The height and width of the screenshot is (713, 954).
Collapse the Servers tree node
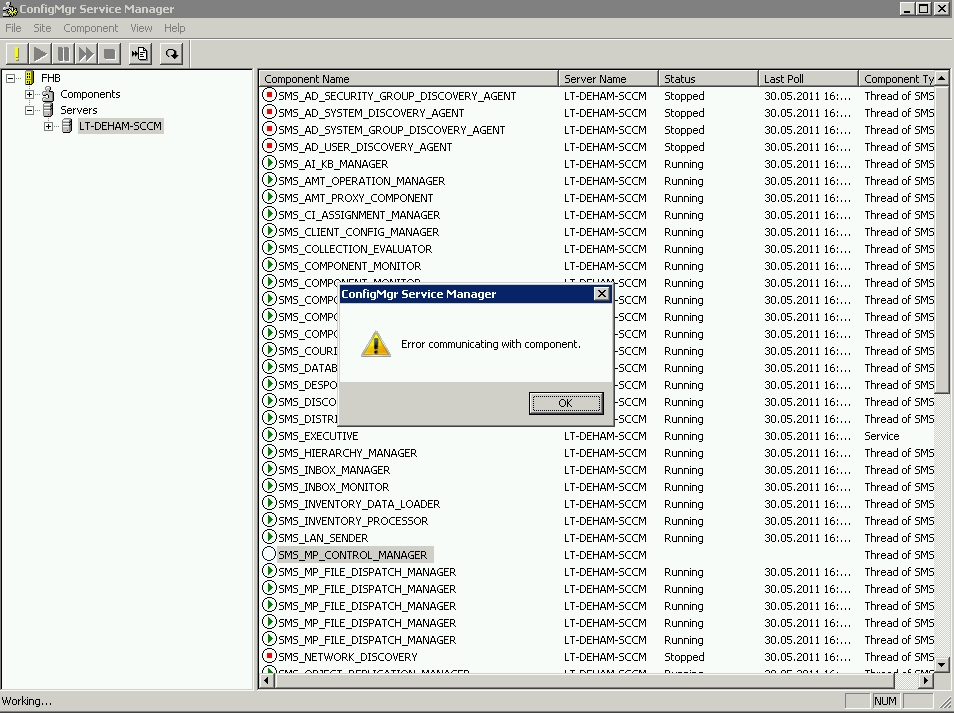pos(29,110)
